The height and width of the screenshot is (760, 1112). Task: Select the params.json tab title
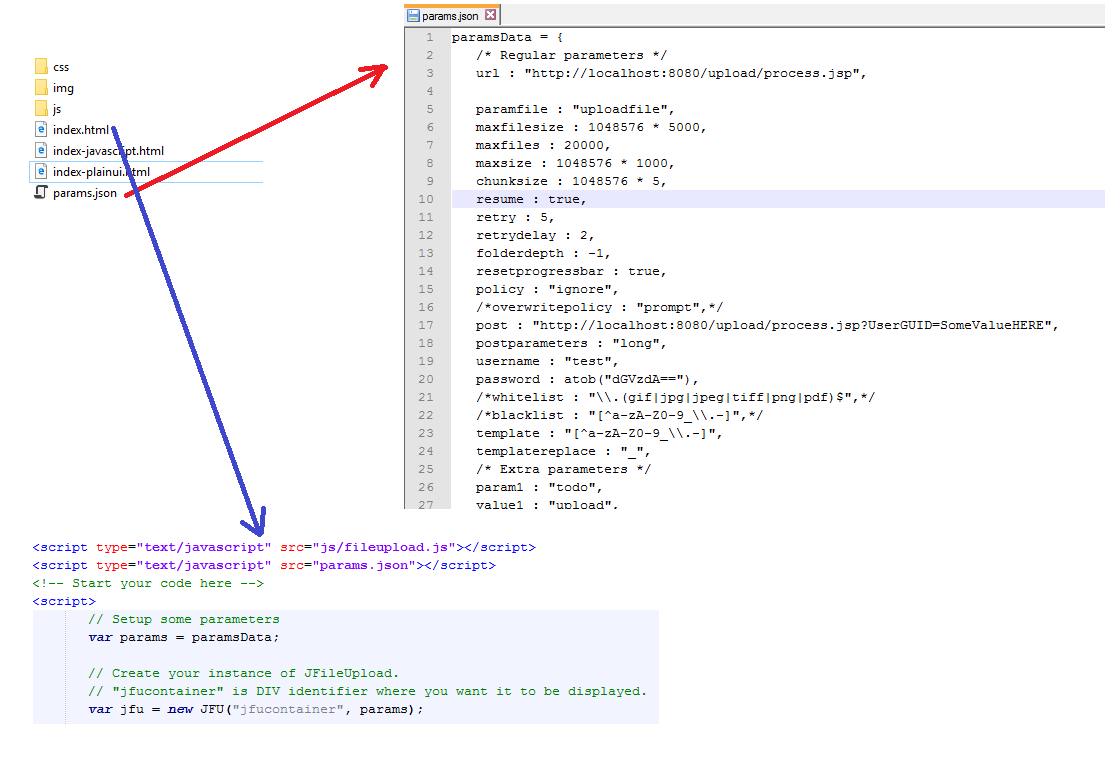click(x=450, y=16)
